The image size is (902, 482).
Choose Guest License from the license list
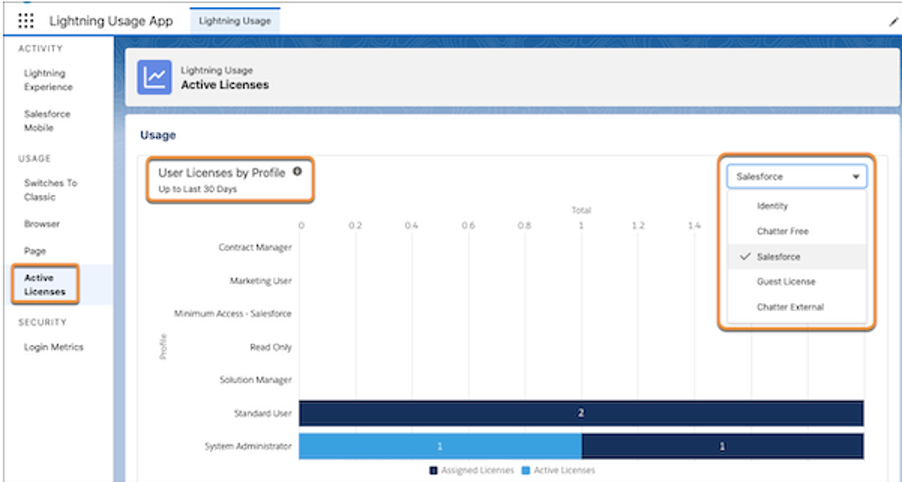[797, 281]
